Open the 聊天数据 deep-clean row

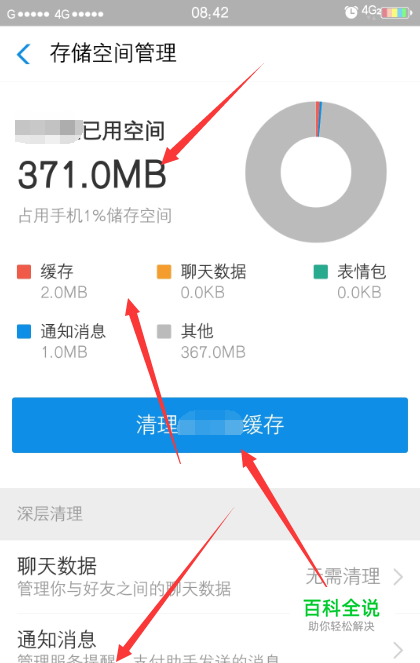(210, 577)
